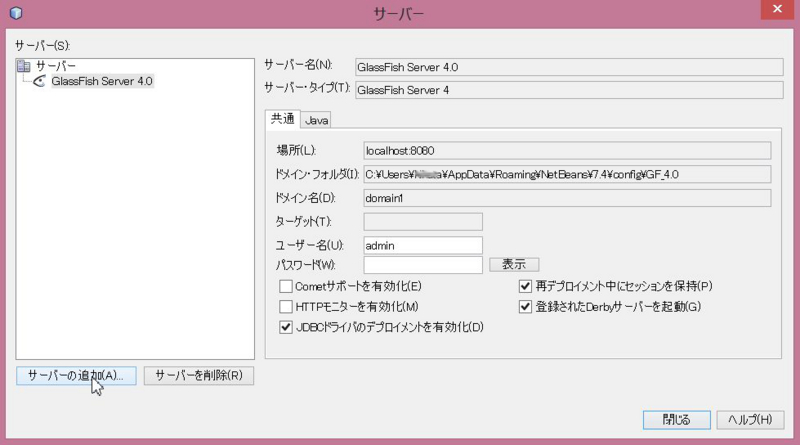
Task: Click the ドメイン名 field showing domain1
Action: tap(567, 198)
